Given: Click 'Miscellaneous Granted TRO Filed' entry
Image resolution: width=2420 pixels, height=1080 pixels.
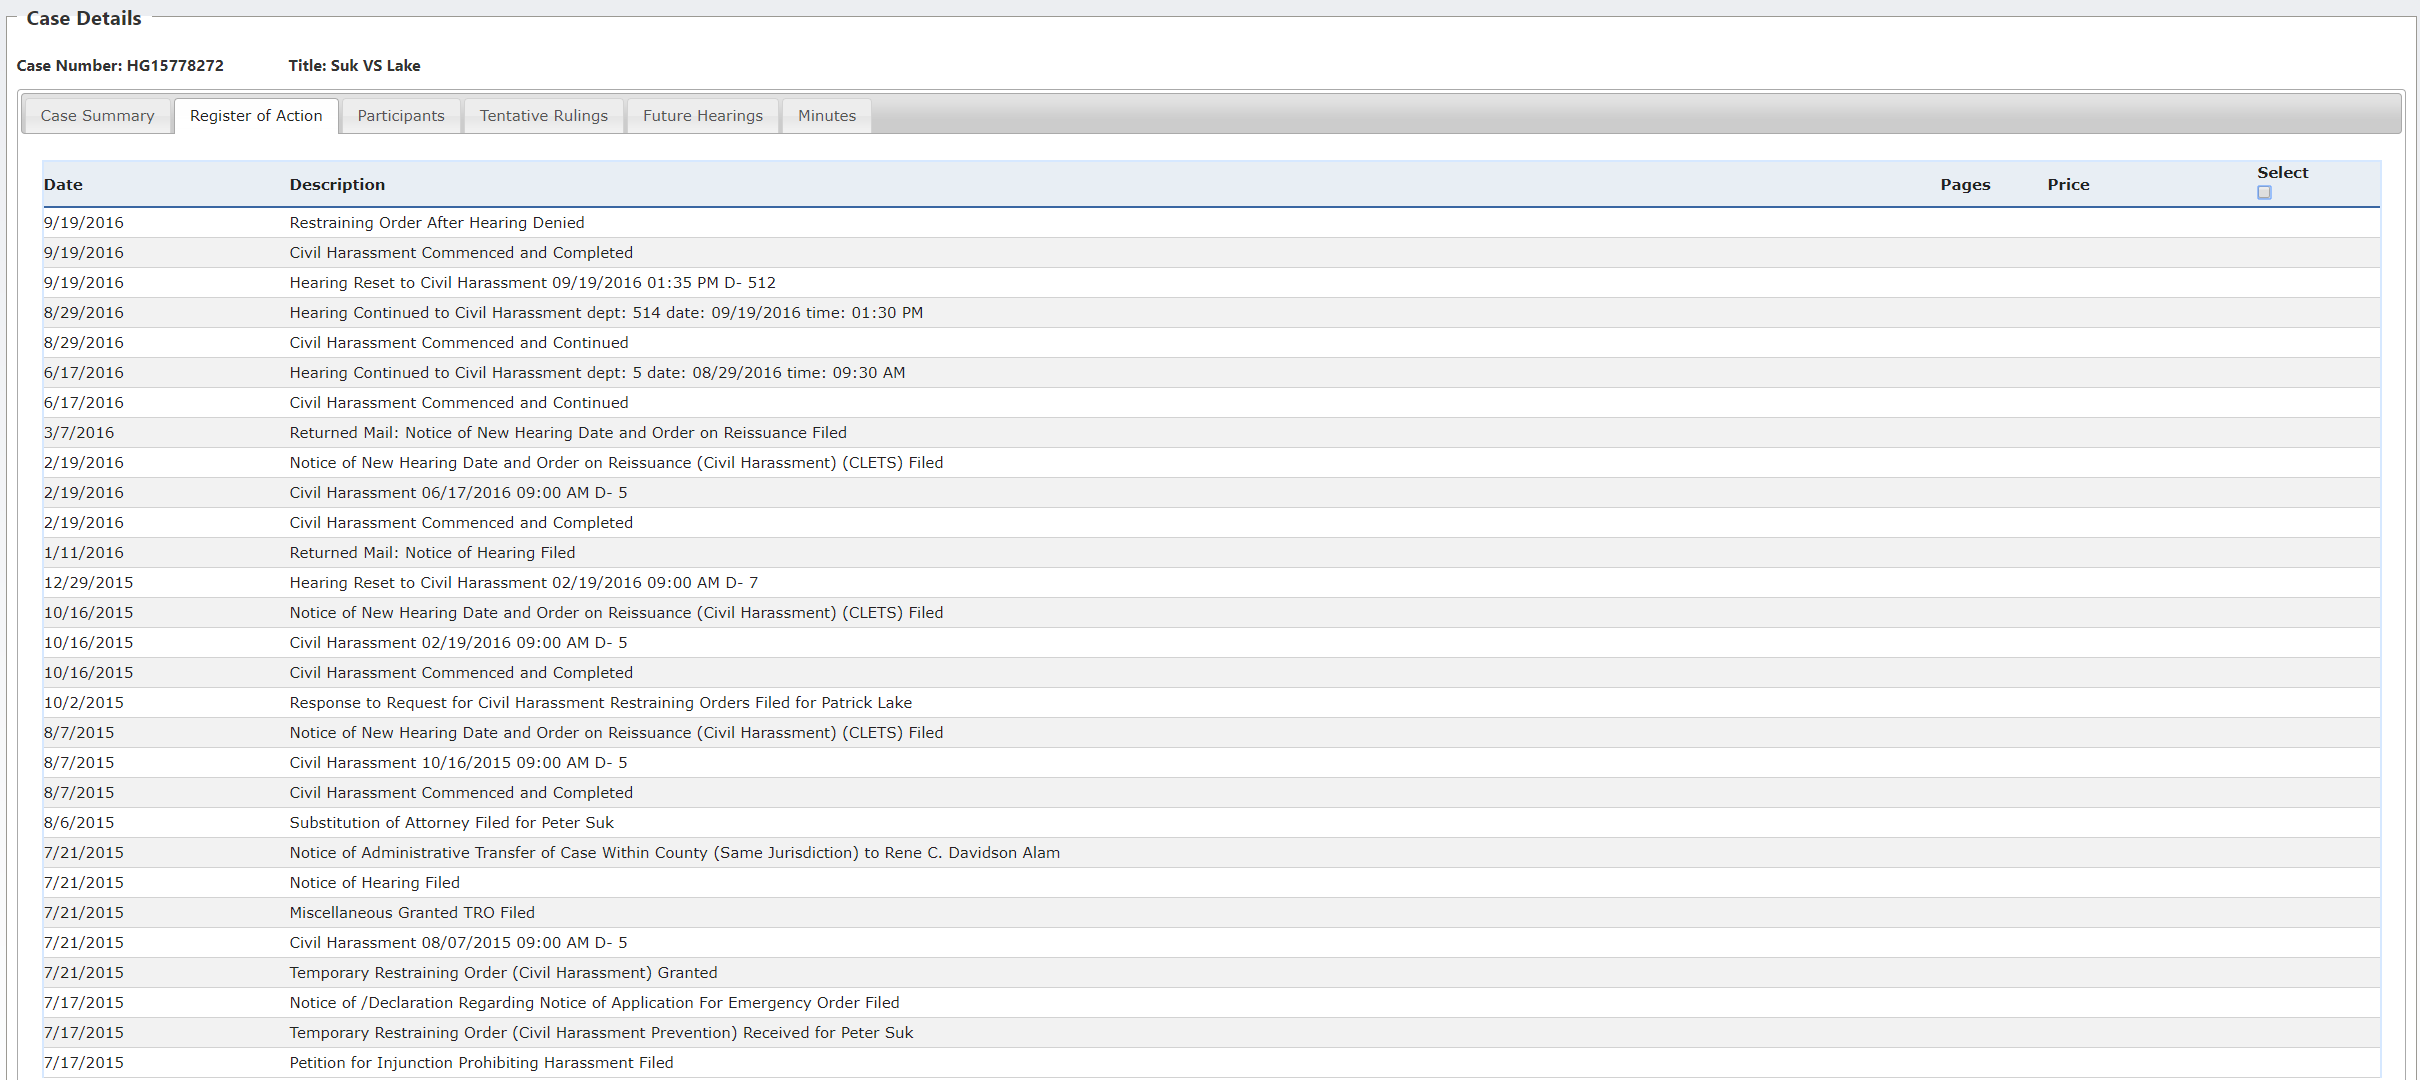Looking at the screenshot, I should [1211, 913].
